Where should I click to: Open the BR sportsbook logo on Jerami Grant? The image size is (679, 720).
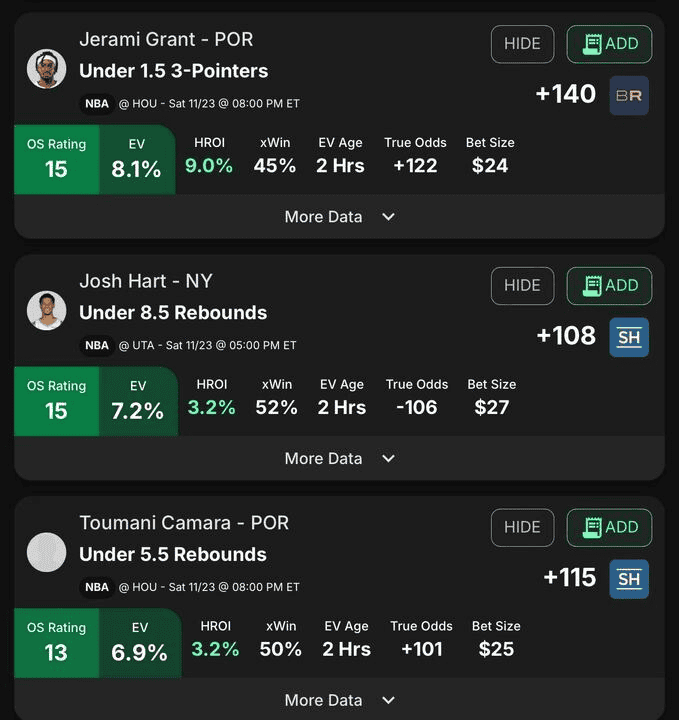pos(629,96)
